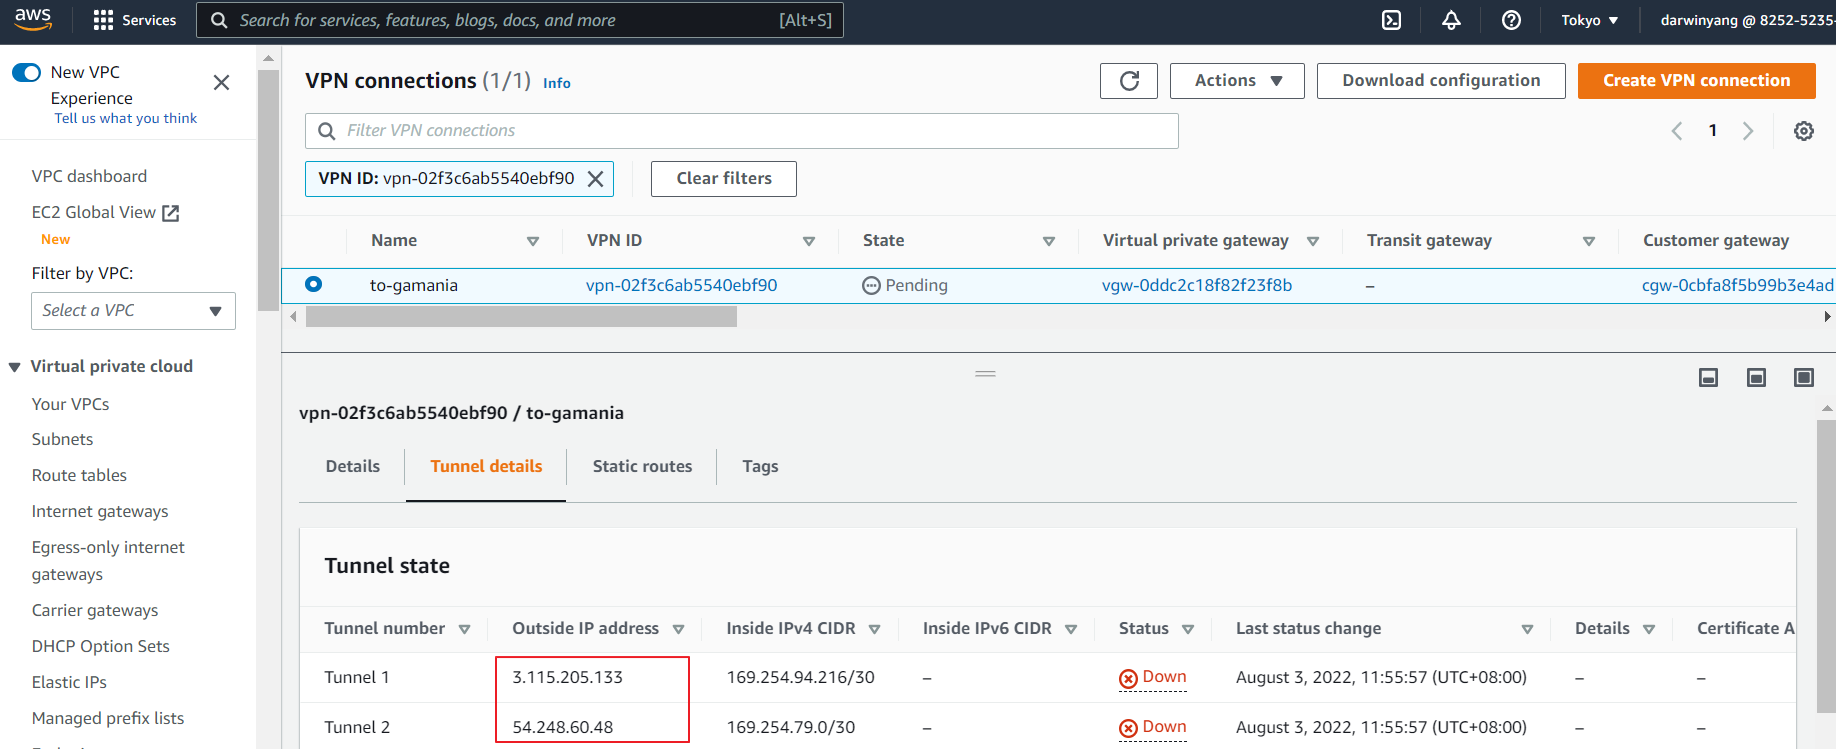Remove the VPN ID filter chip

(596, 179)
